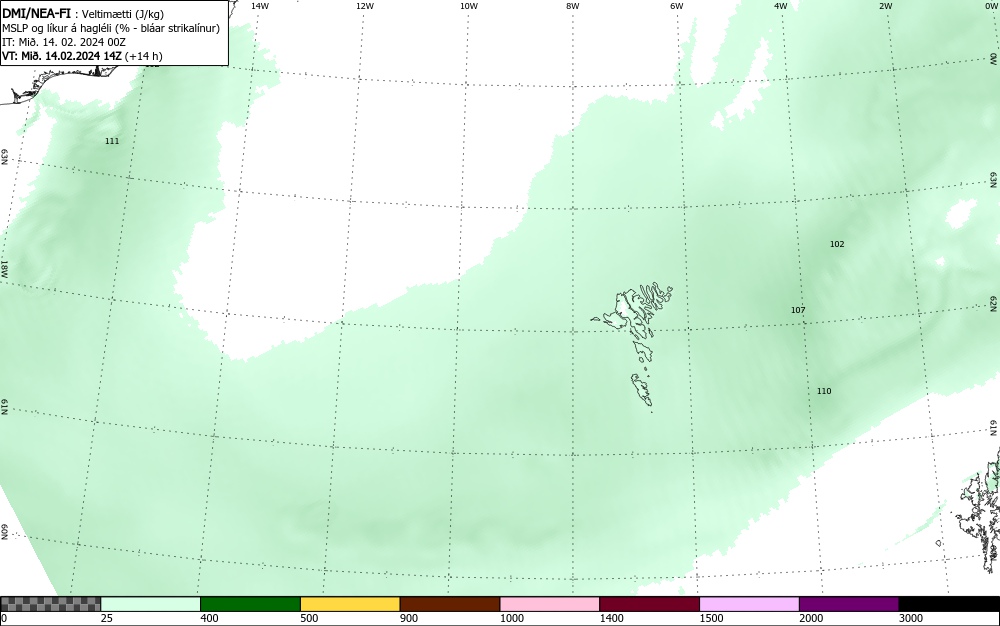Click the pressure value 102 on the map
1000x626 pixels.
[837, 244]
